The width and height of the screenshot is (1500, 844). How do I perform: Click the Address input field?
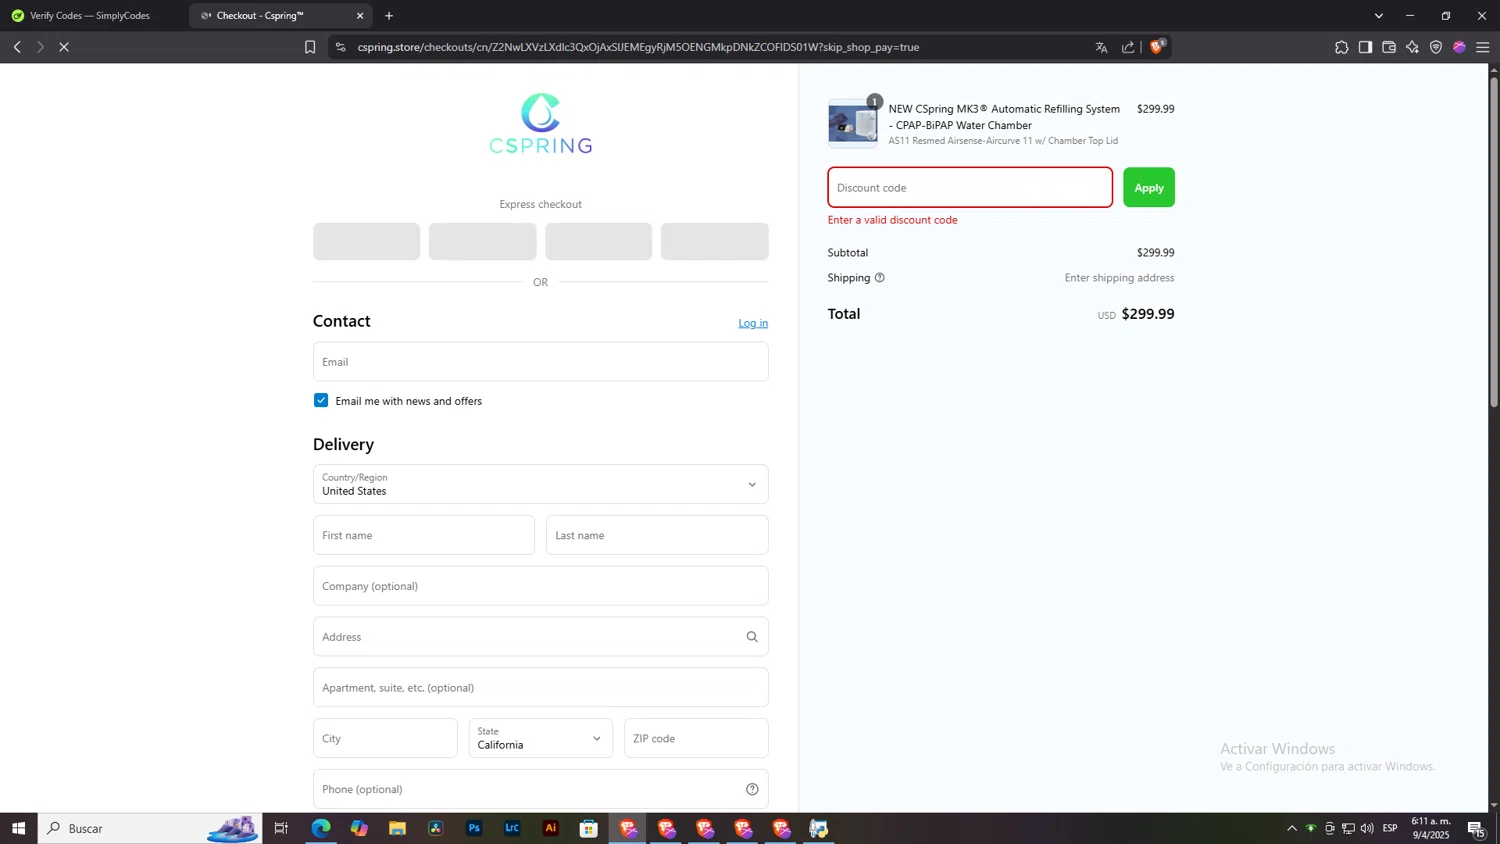541,637
